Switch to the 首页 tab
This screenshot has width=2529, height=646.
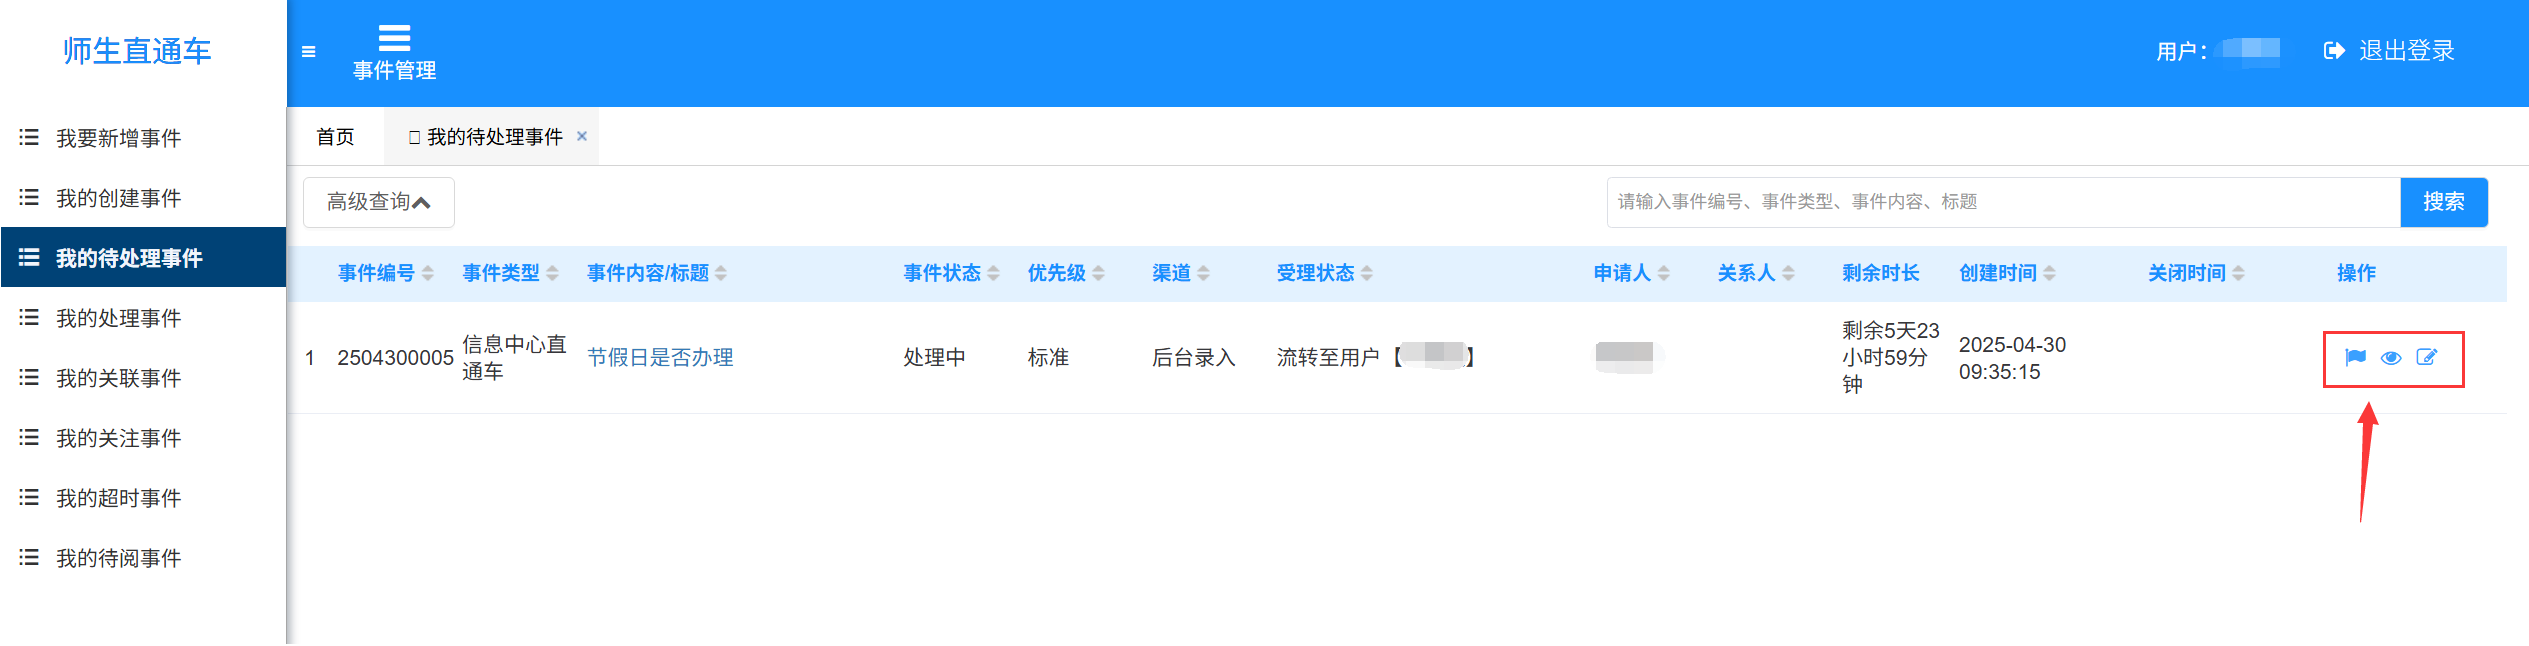tap(335, 137)
